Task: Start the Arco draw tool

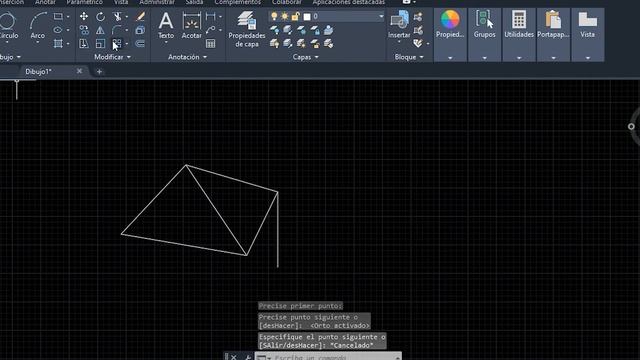Action: [x=38, y=25]
